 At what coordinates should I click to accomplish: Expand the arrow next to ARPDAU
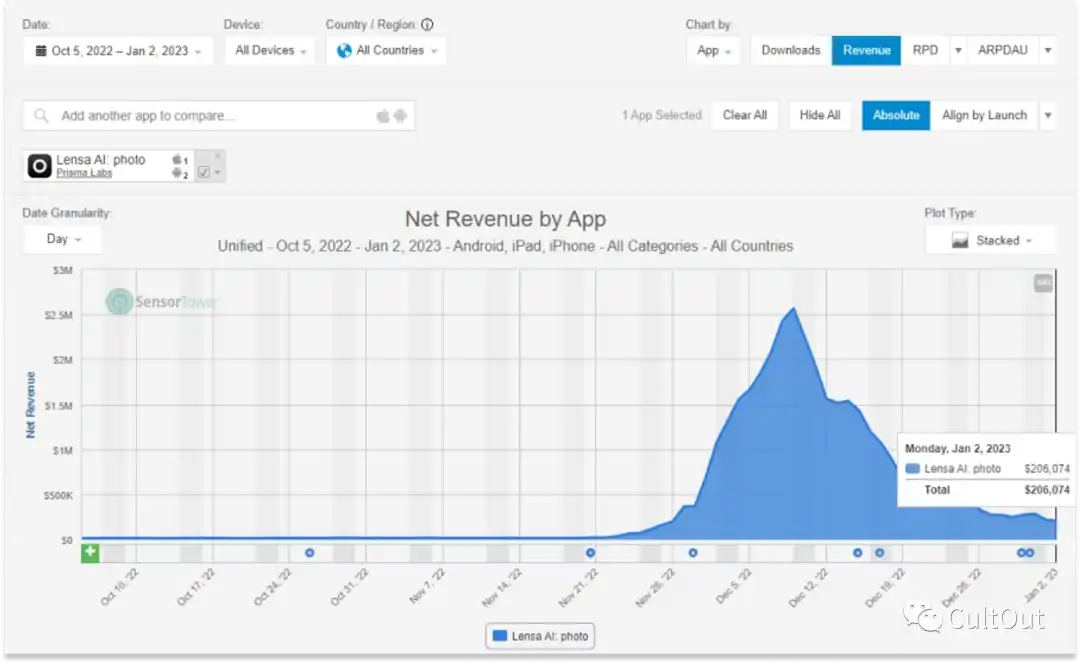click(1048, 50)
